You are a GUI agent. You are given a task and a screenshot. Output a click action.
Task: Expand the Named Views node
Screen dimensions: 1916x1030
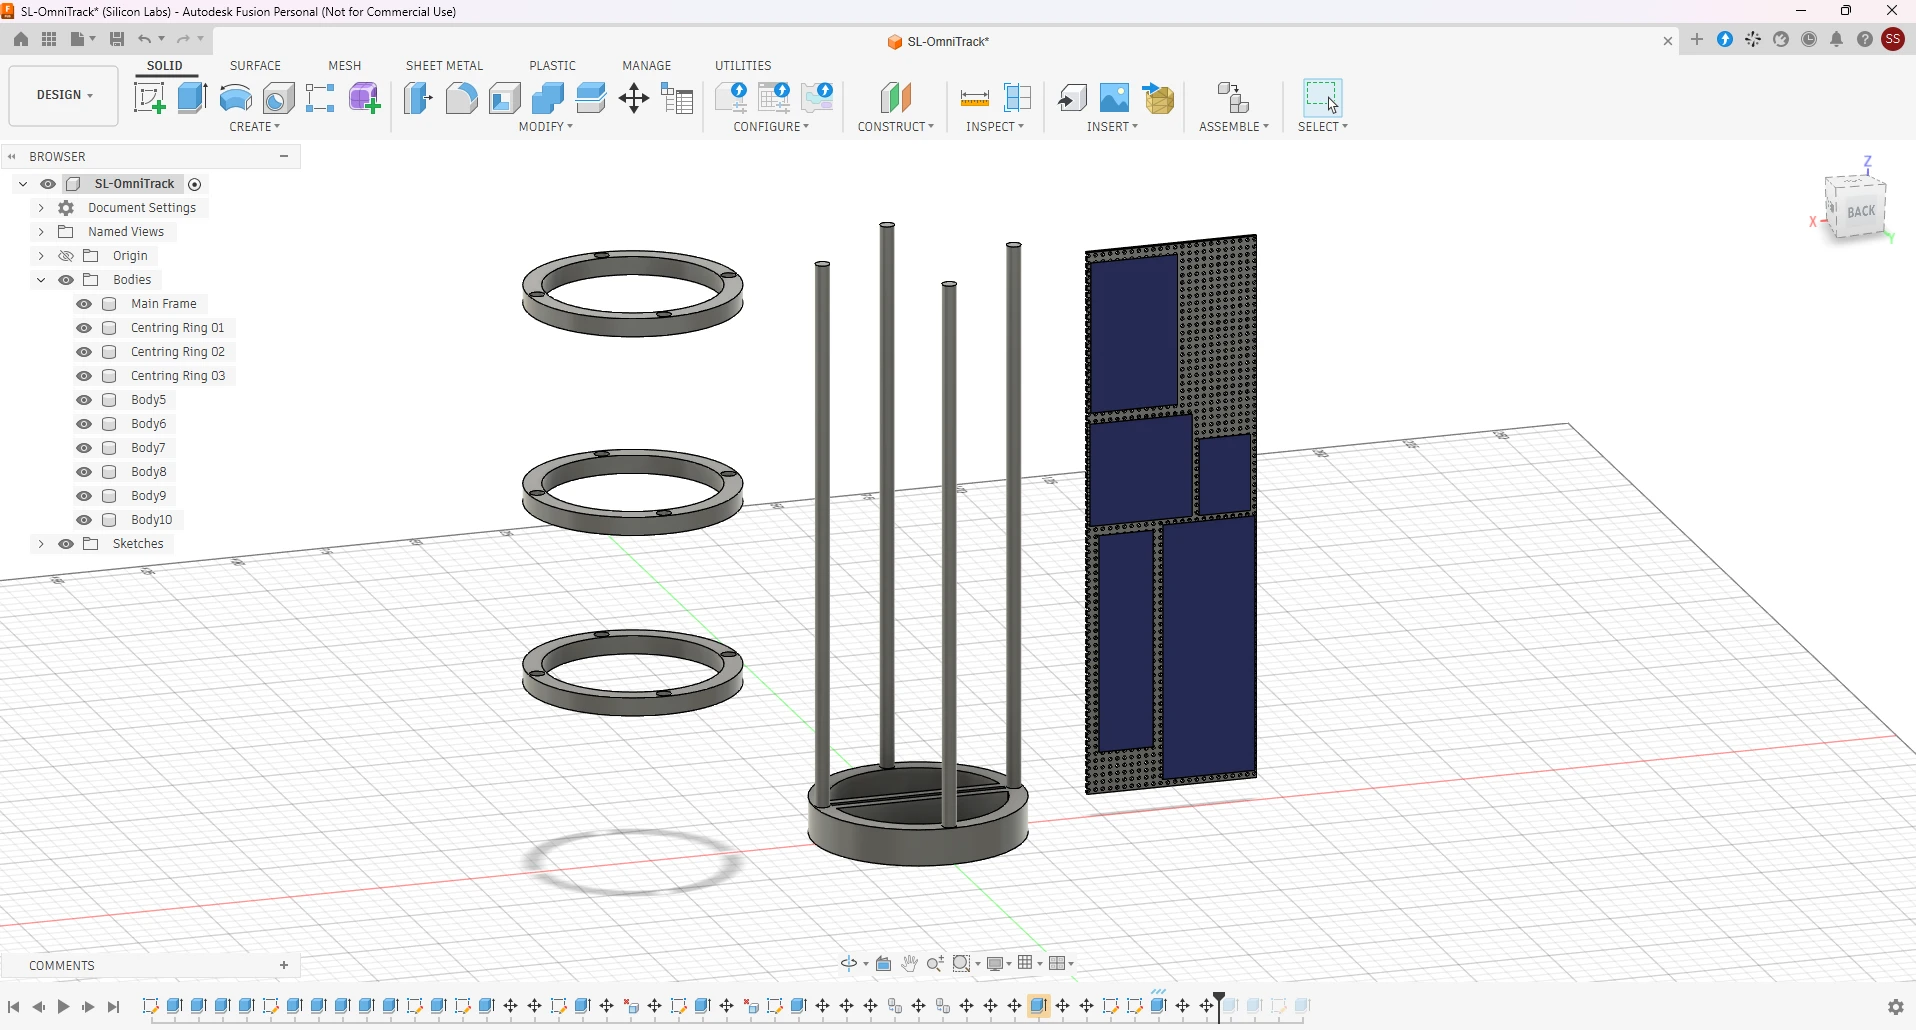41,232
